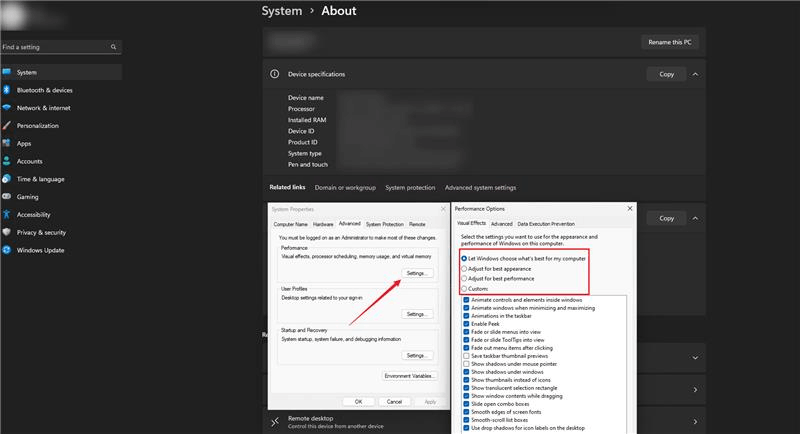Toggle Slide open combo boxes

coord(466,404)
